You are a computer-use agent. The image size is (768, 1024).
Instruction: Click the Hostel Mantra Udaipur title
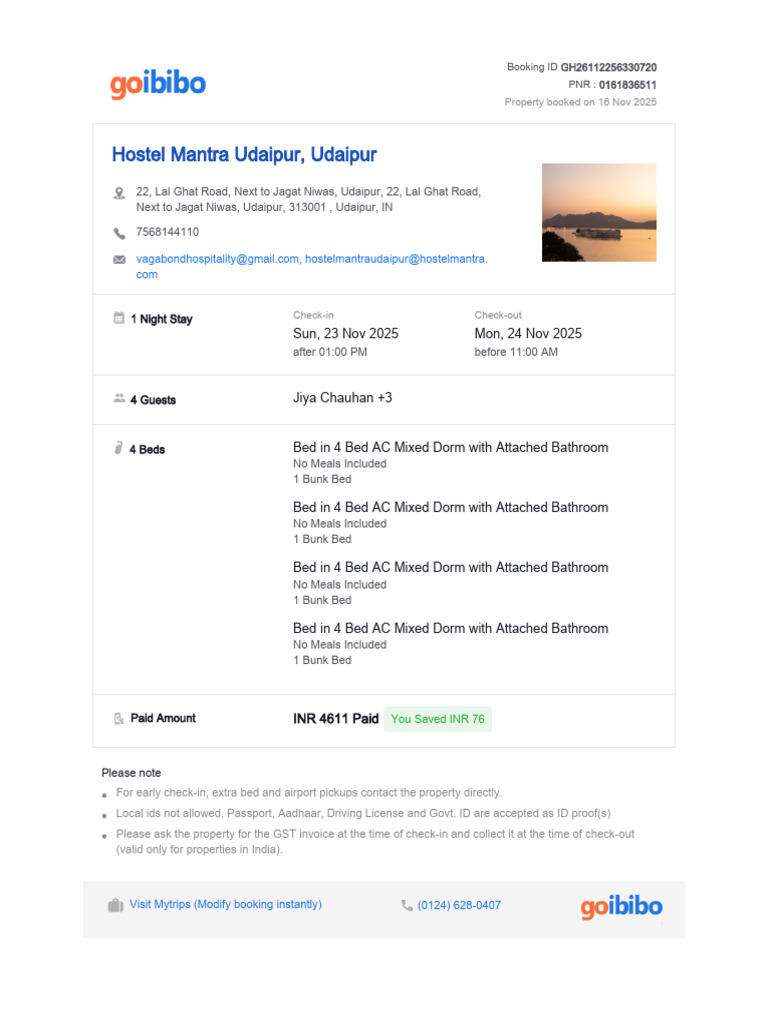(x=244, y=155)
